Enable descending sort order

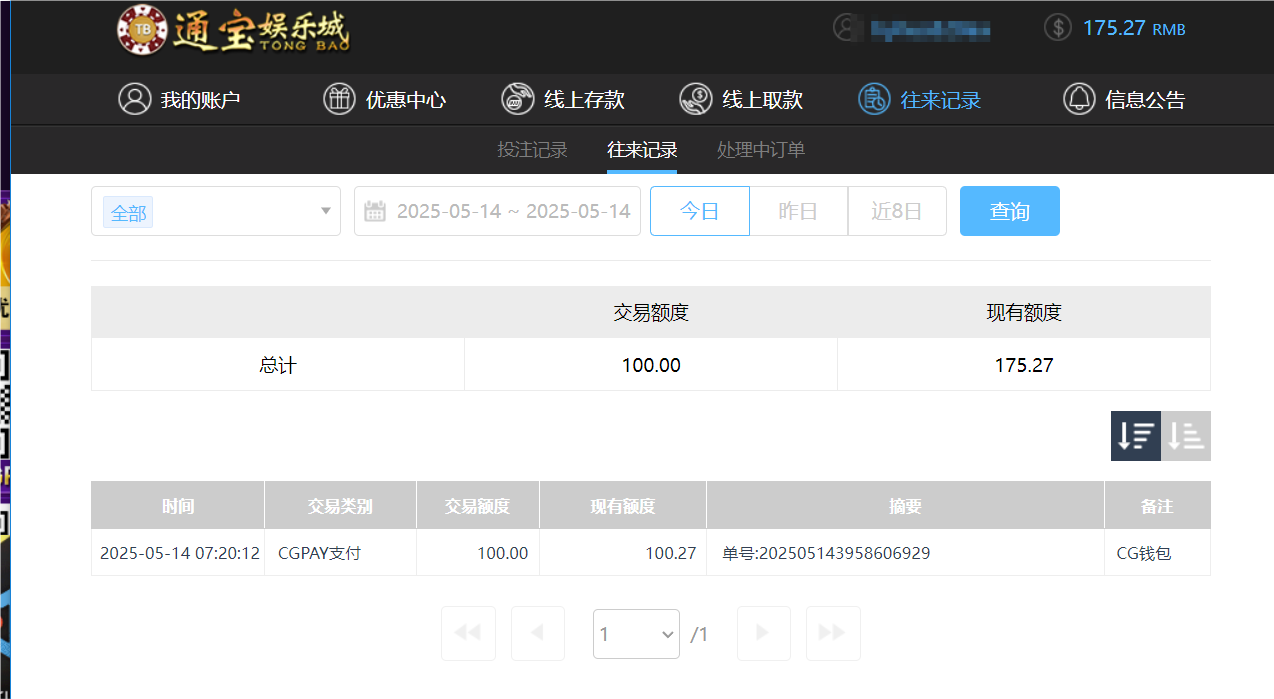tap(1135, 435)
